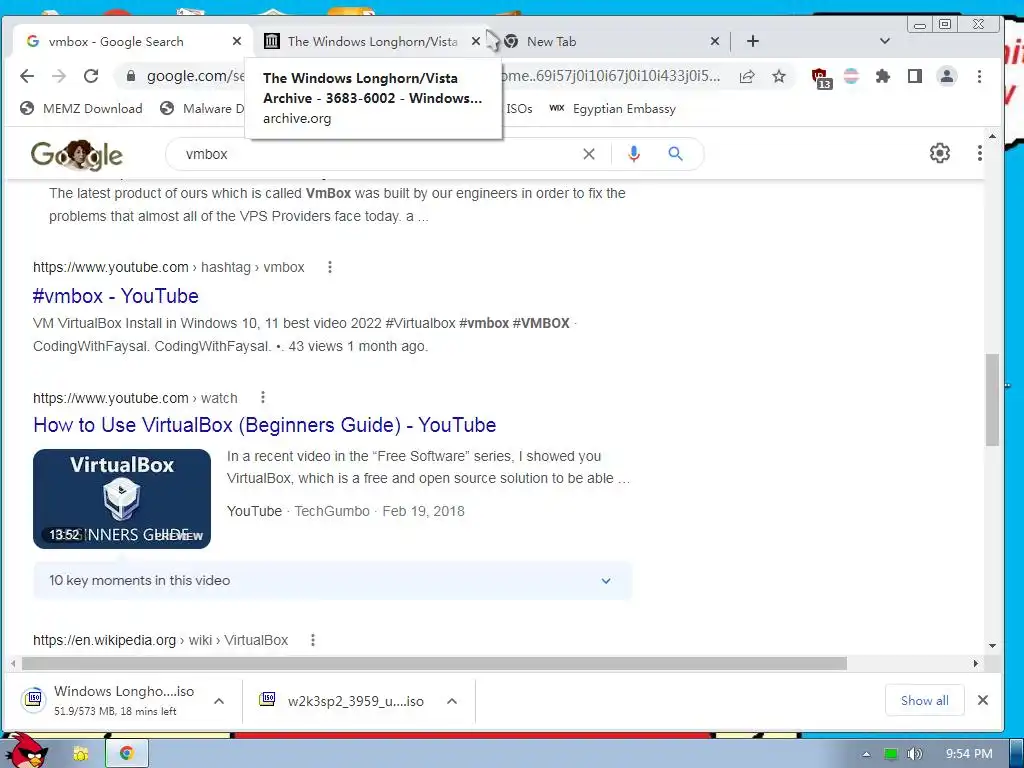
Task: Dismiss the downloads bar
Action: [x=982, y=700]
